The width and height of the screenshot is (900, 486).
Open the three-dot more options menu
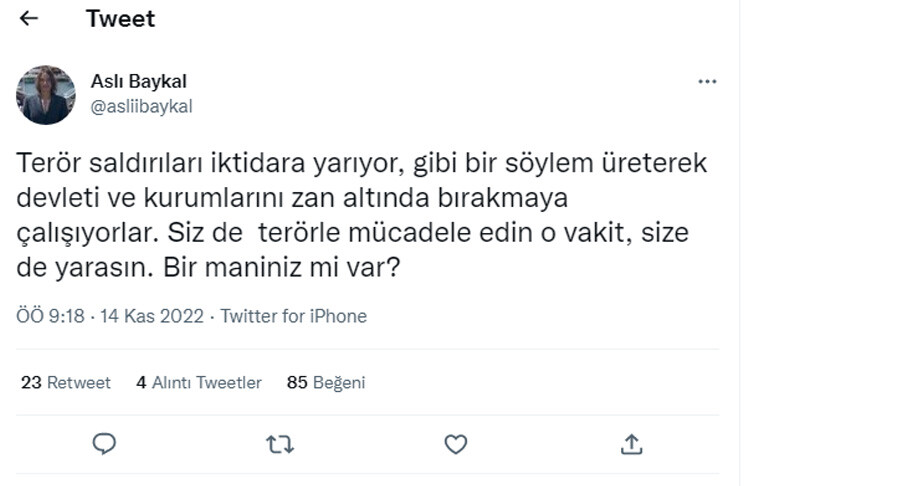[707, 81]
